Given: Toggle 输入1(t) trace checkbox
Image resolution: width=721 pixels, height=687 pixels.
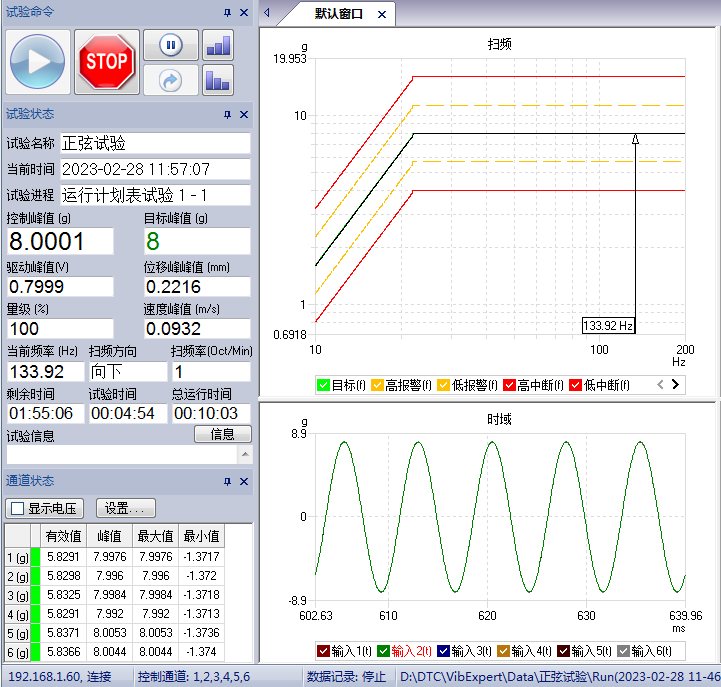Looking at the screenshot, I should click(323, 651).
